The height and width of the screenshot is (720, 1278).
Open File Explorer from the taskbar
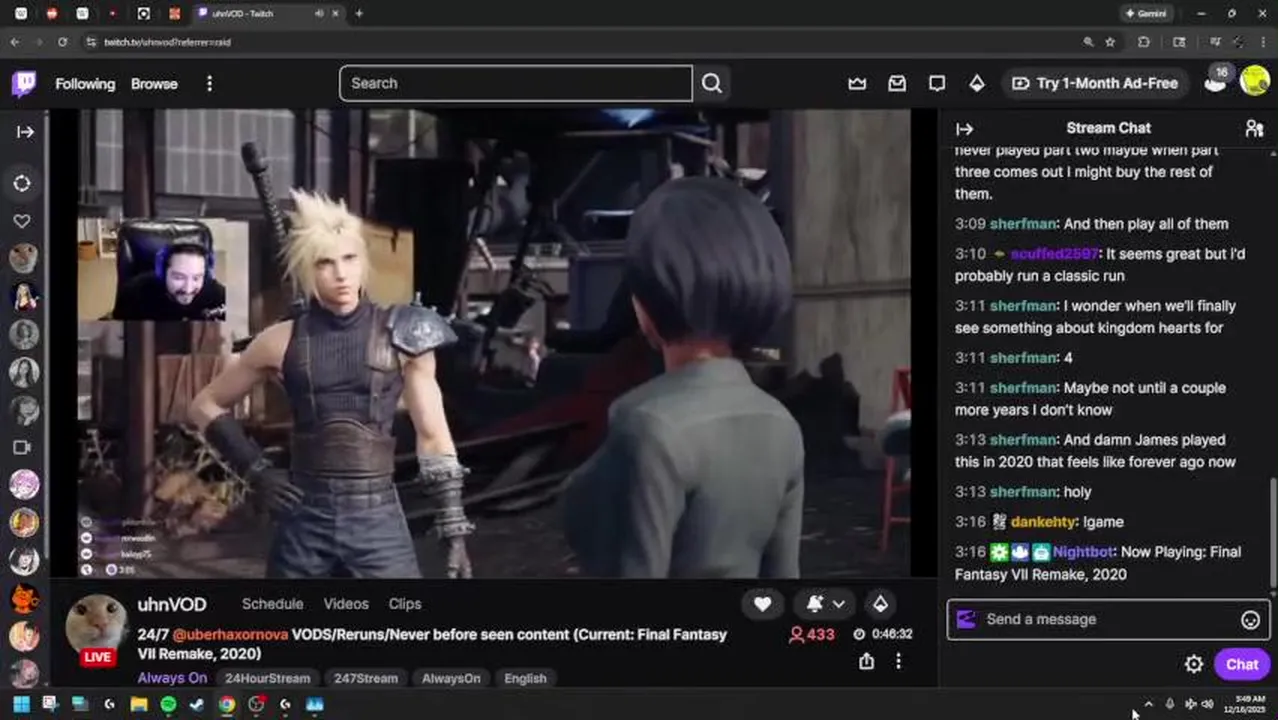[x=139, y=704]
